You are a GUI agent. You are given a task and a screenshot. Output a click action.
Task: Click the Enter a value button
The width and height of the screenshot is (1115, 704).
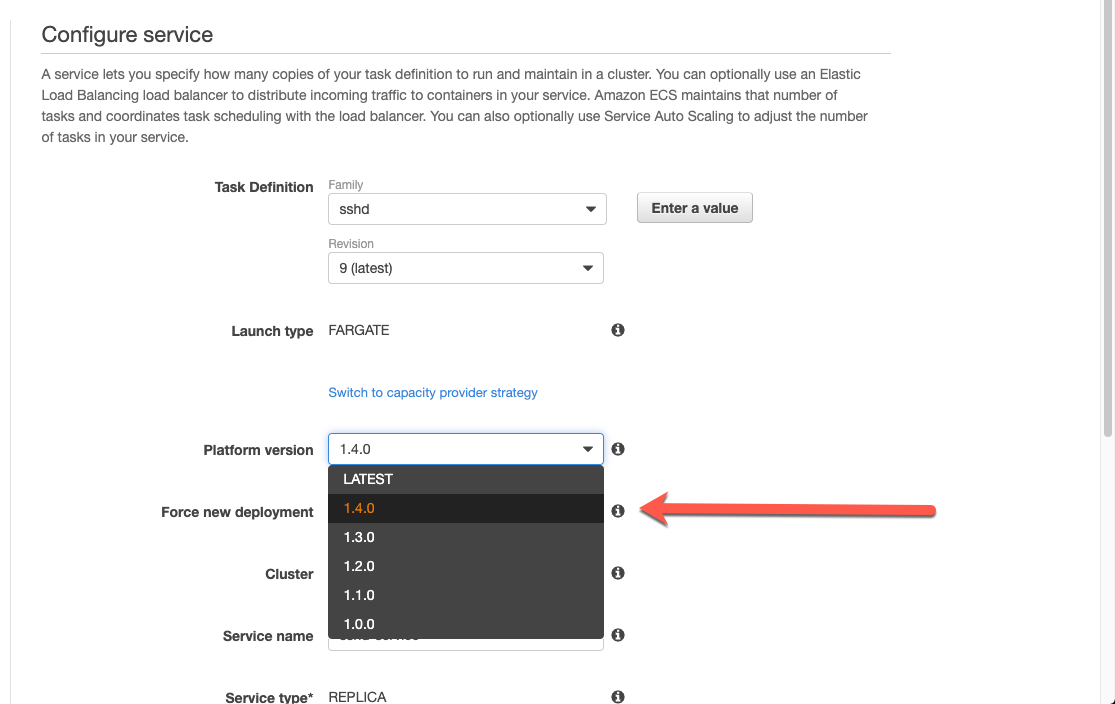tap(695, 208)
